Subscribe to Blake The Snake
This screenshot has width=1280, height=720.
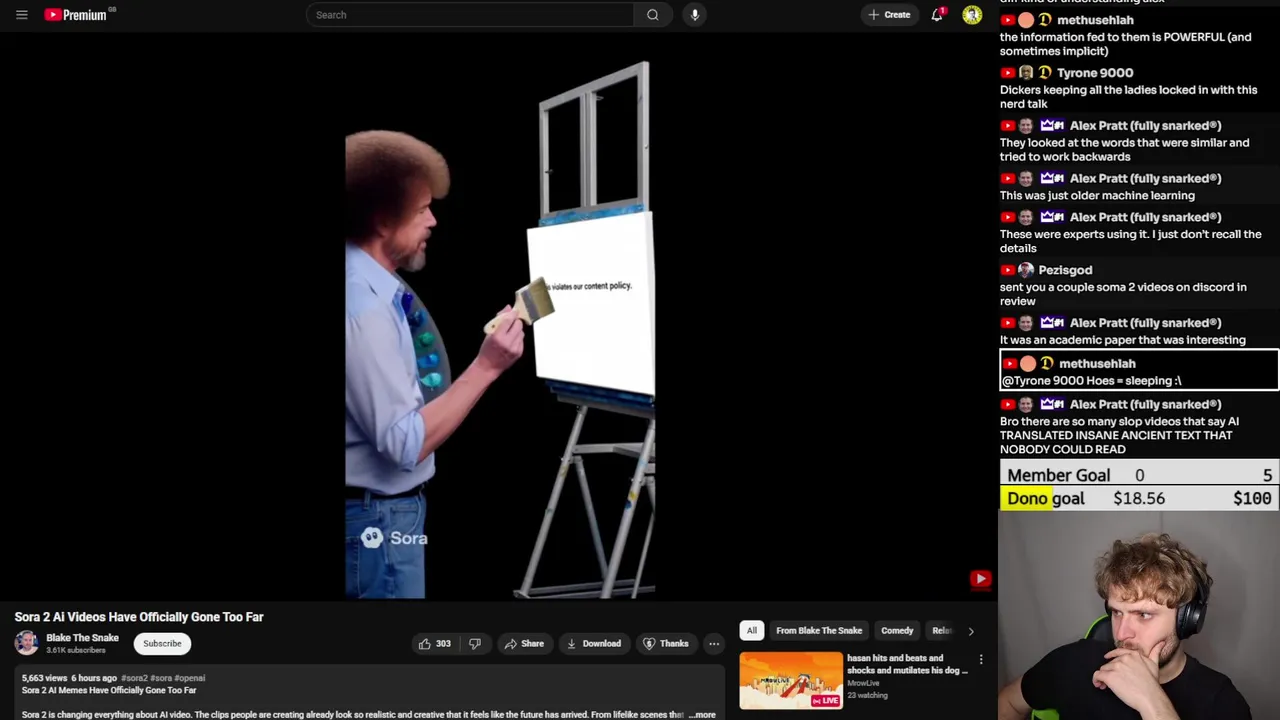(162, 644)
